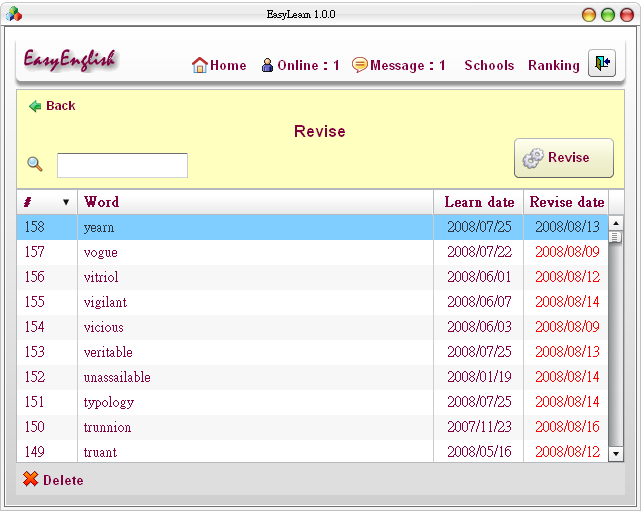Sort by the Learn date column header
Image resolution: width=641 pixels, height=511 pixels.
[x=479, y=202]
